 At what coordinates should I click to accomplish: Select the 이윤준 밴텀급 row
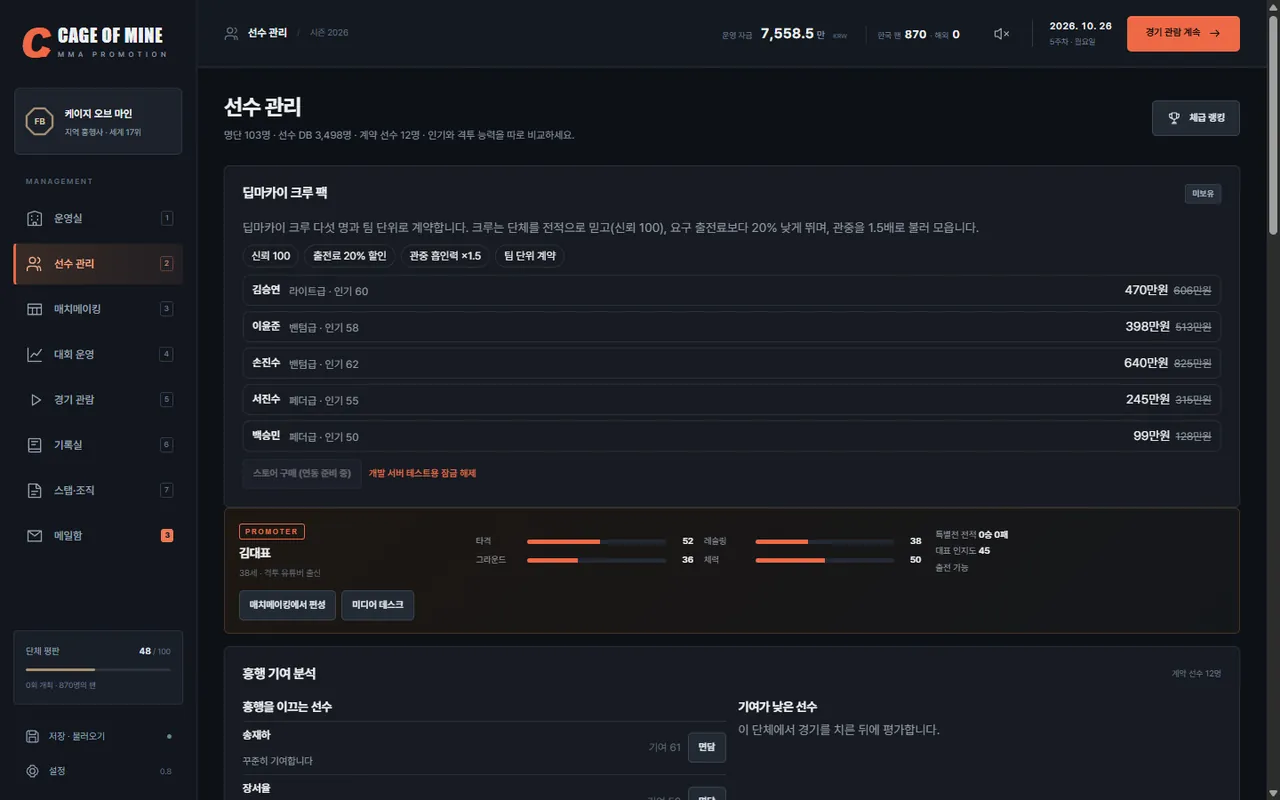click(x=731, y=327)
